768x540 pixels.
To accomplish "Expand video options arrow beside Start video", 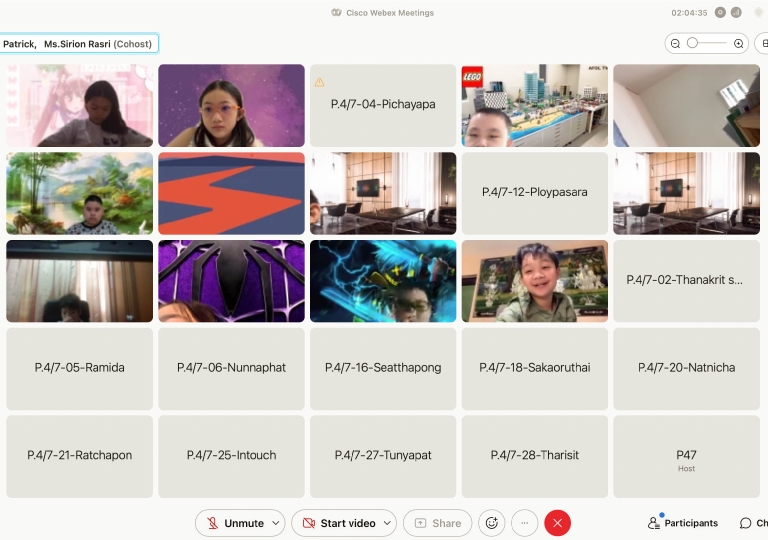I will pyautogui.click(x=387, y=523).
